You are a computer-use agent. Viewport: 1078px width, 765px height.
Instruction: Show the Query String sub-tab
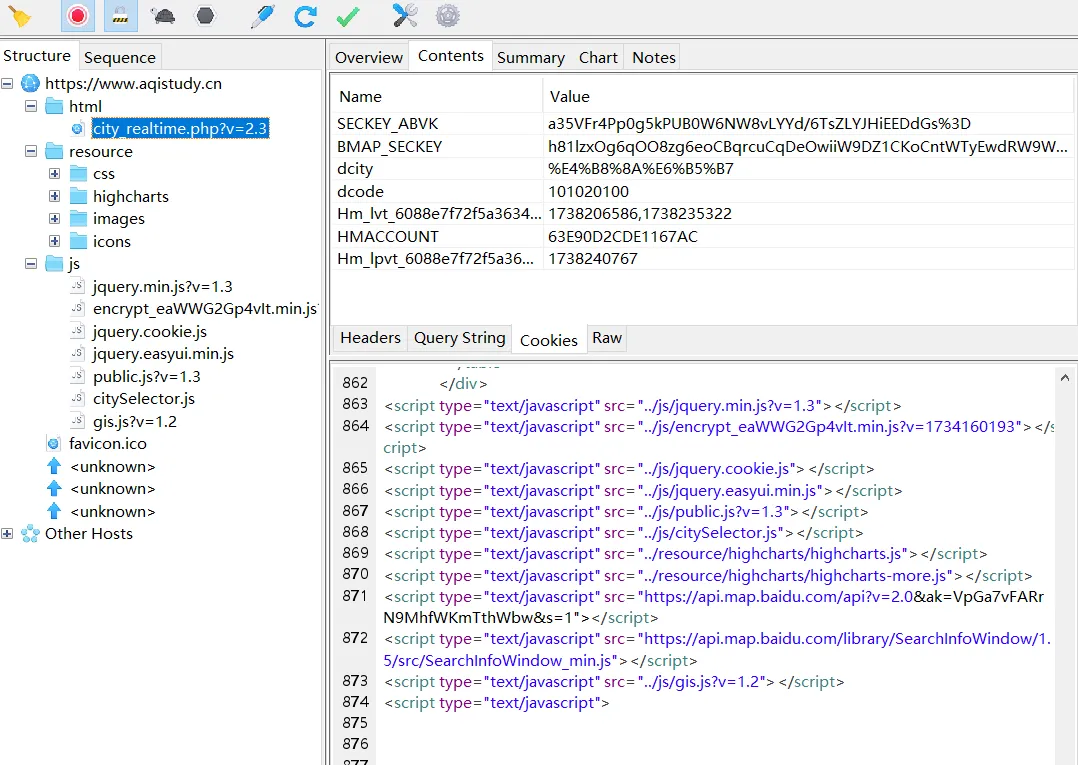[x=459, y=337]
